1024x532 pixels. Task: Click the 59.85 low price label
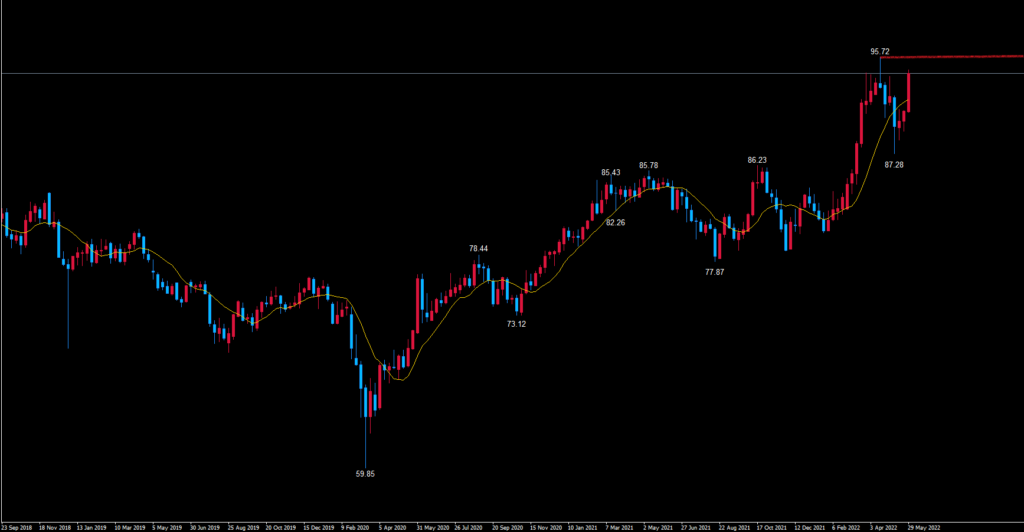[366, 473]
